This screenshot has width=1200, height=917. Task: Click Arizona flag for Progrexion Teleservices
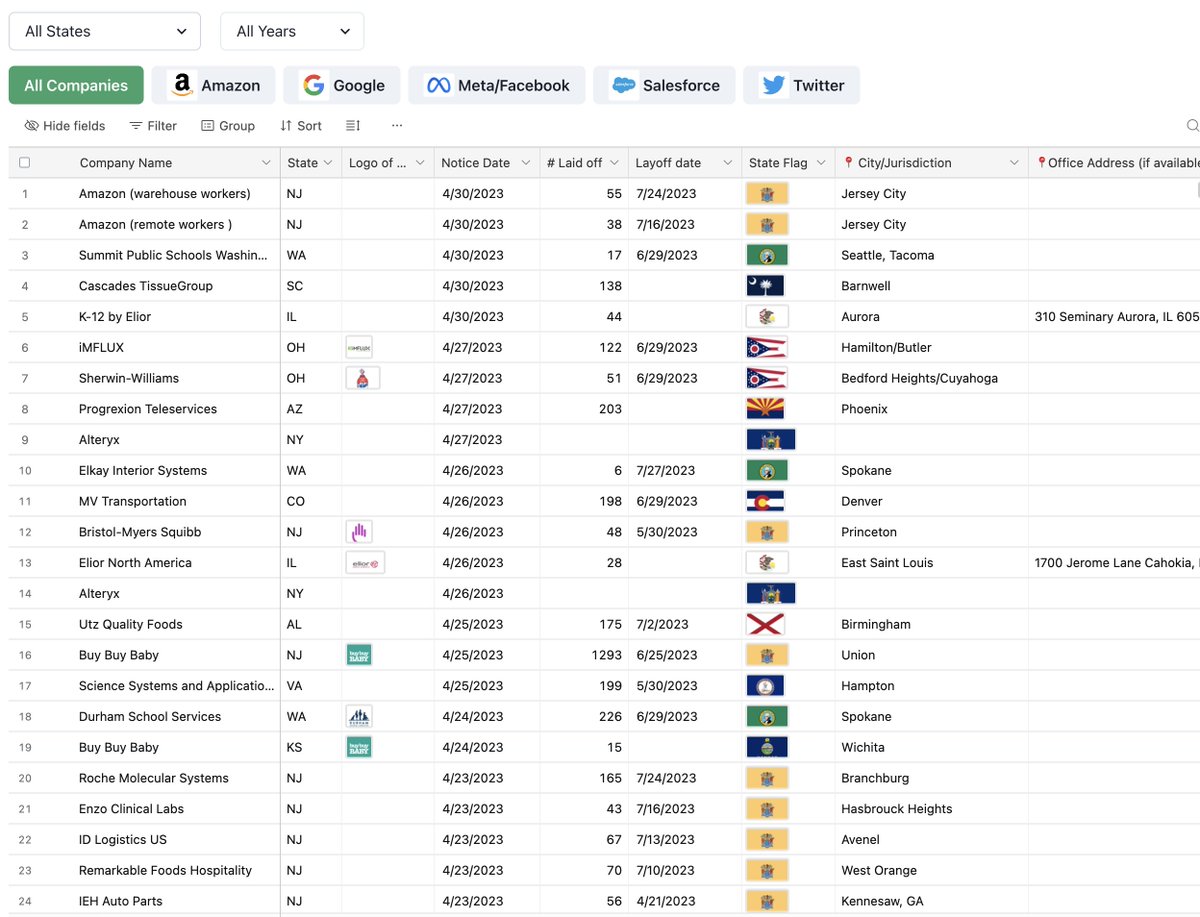pyautogui.click(x=765, y=409)
